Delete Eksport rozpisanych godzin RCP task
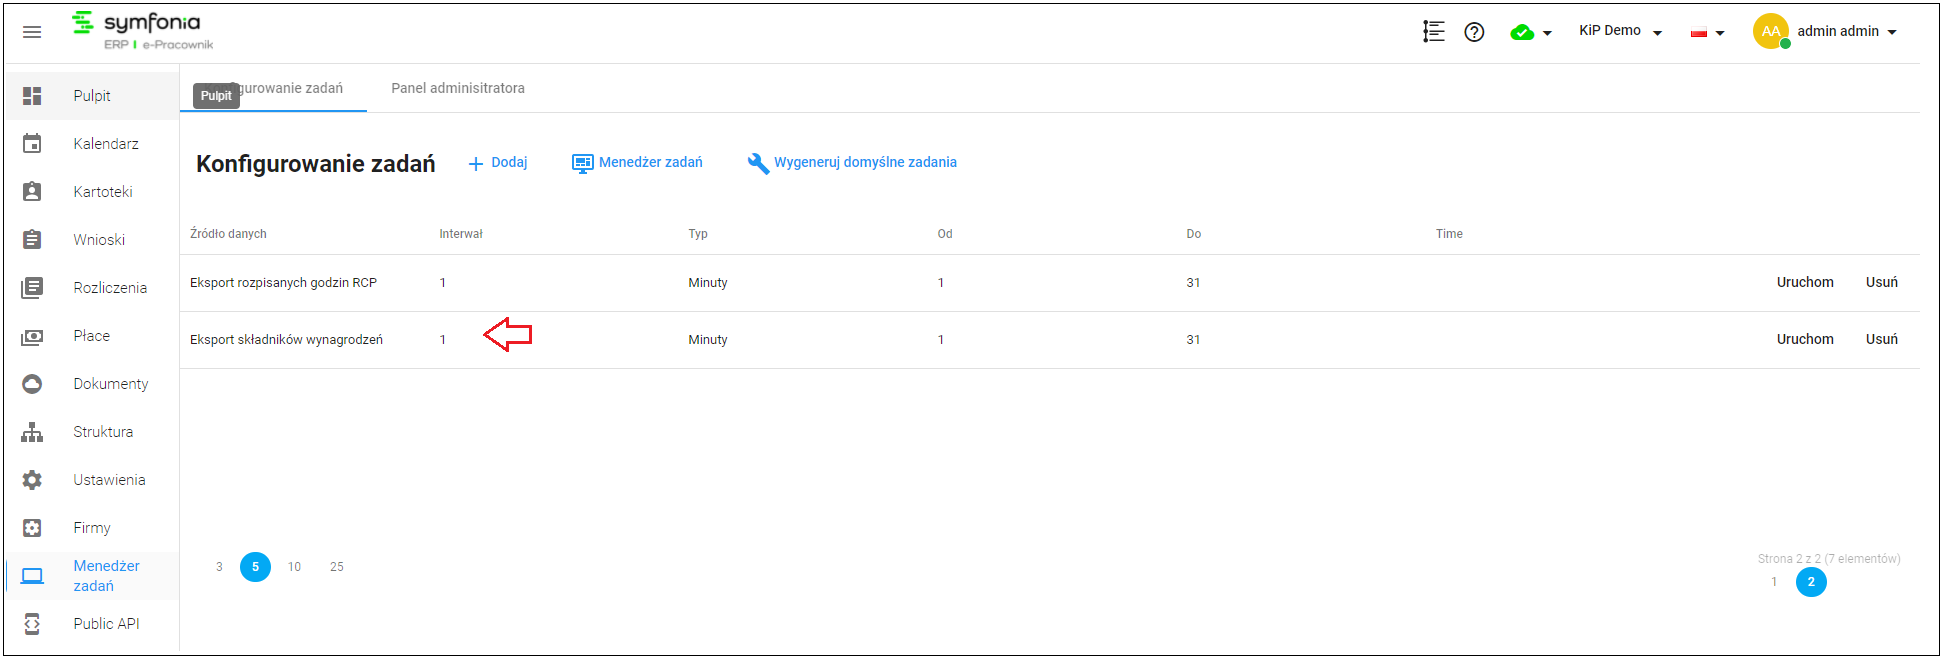 pyautogui.click(x=1881, y=282)
